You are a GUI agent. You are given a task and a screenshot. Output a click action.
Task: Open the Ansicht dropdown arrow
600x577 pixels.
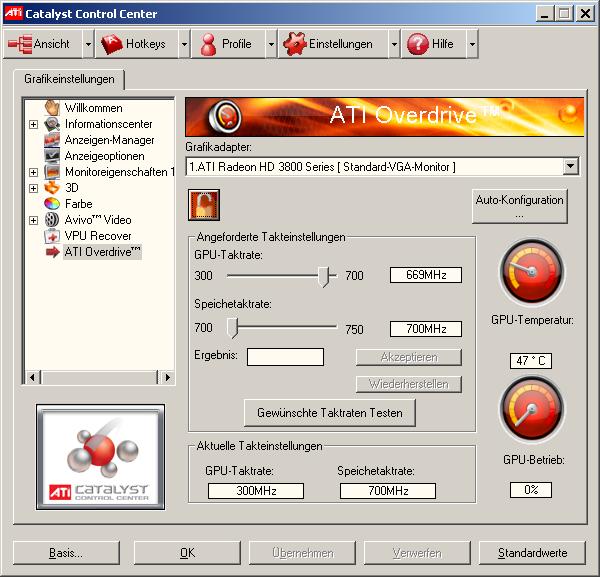pos(88,44)
